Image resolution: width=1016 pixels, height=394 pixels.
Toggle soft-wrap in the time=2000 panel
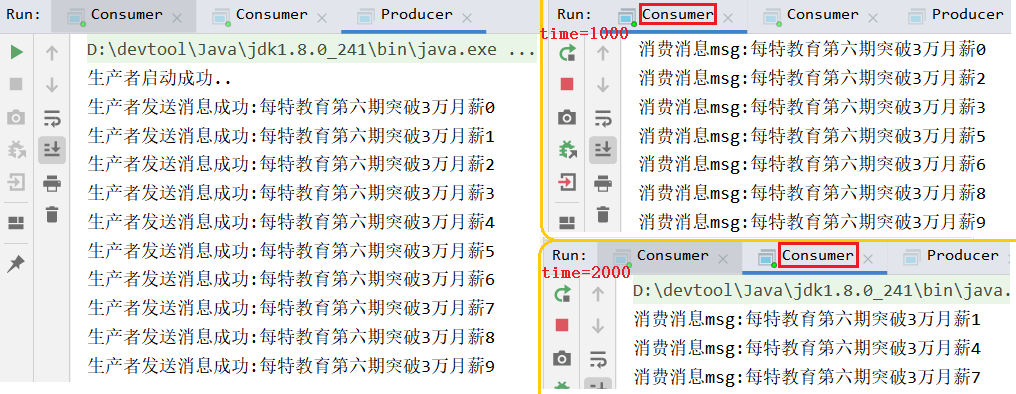597,360
